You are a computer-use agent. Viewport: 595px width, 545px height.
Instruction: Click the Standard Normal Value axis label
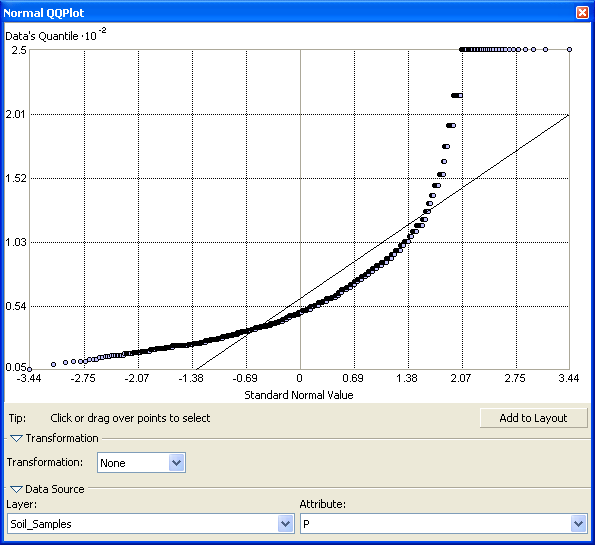pyautogui.click(x=299, y=395)
